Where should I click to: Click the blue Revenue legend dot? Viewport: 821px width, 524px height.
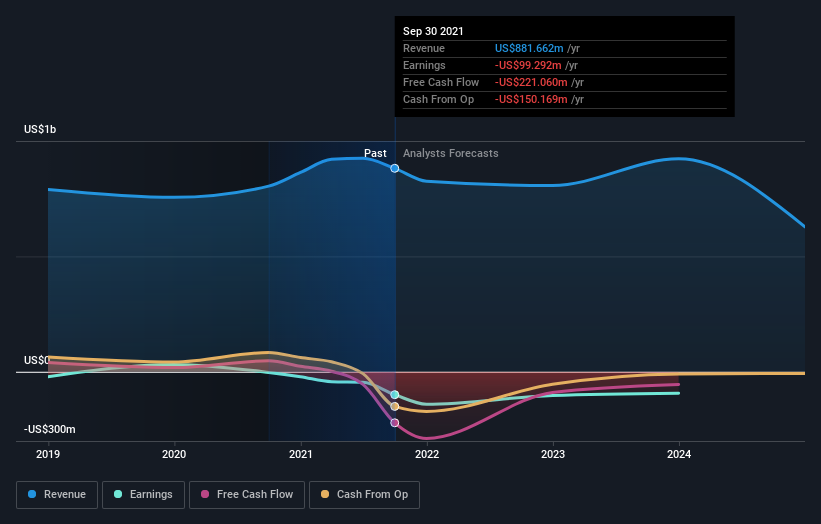[x=32, y=494]
